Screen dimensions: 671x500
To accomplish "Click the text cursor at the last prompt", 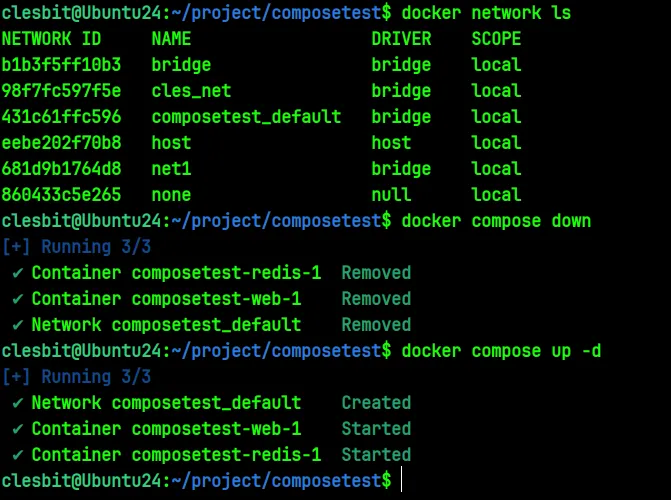I will pyautogui.click(x=401, y=479).
